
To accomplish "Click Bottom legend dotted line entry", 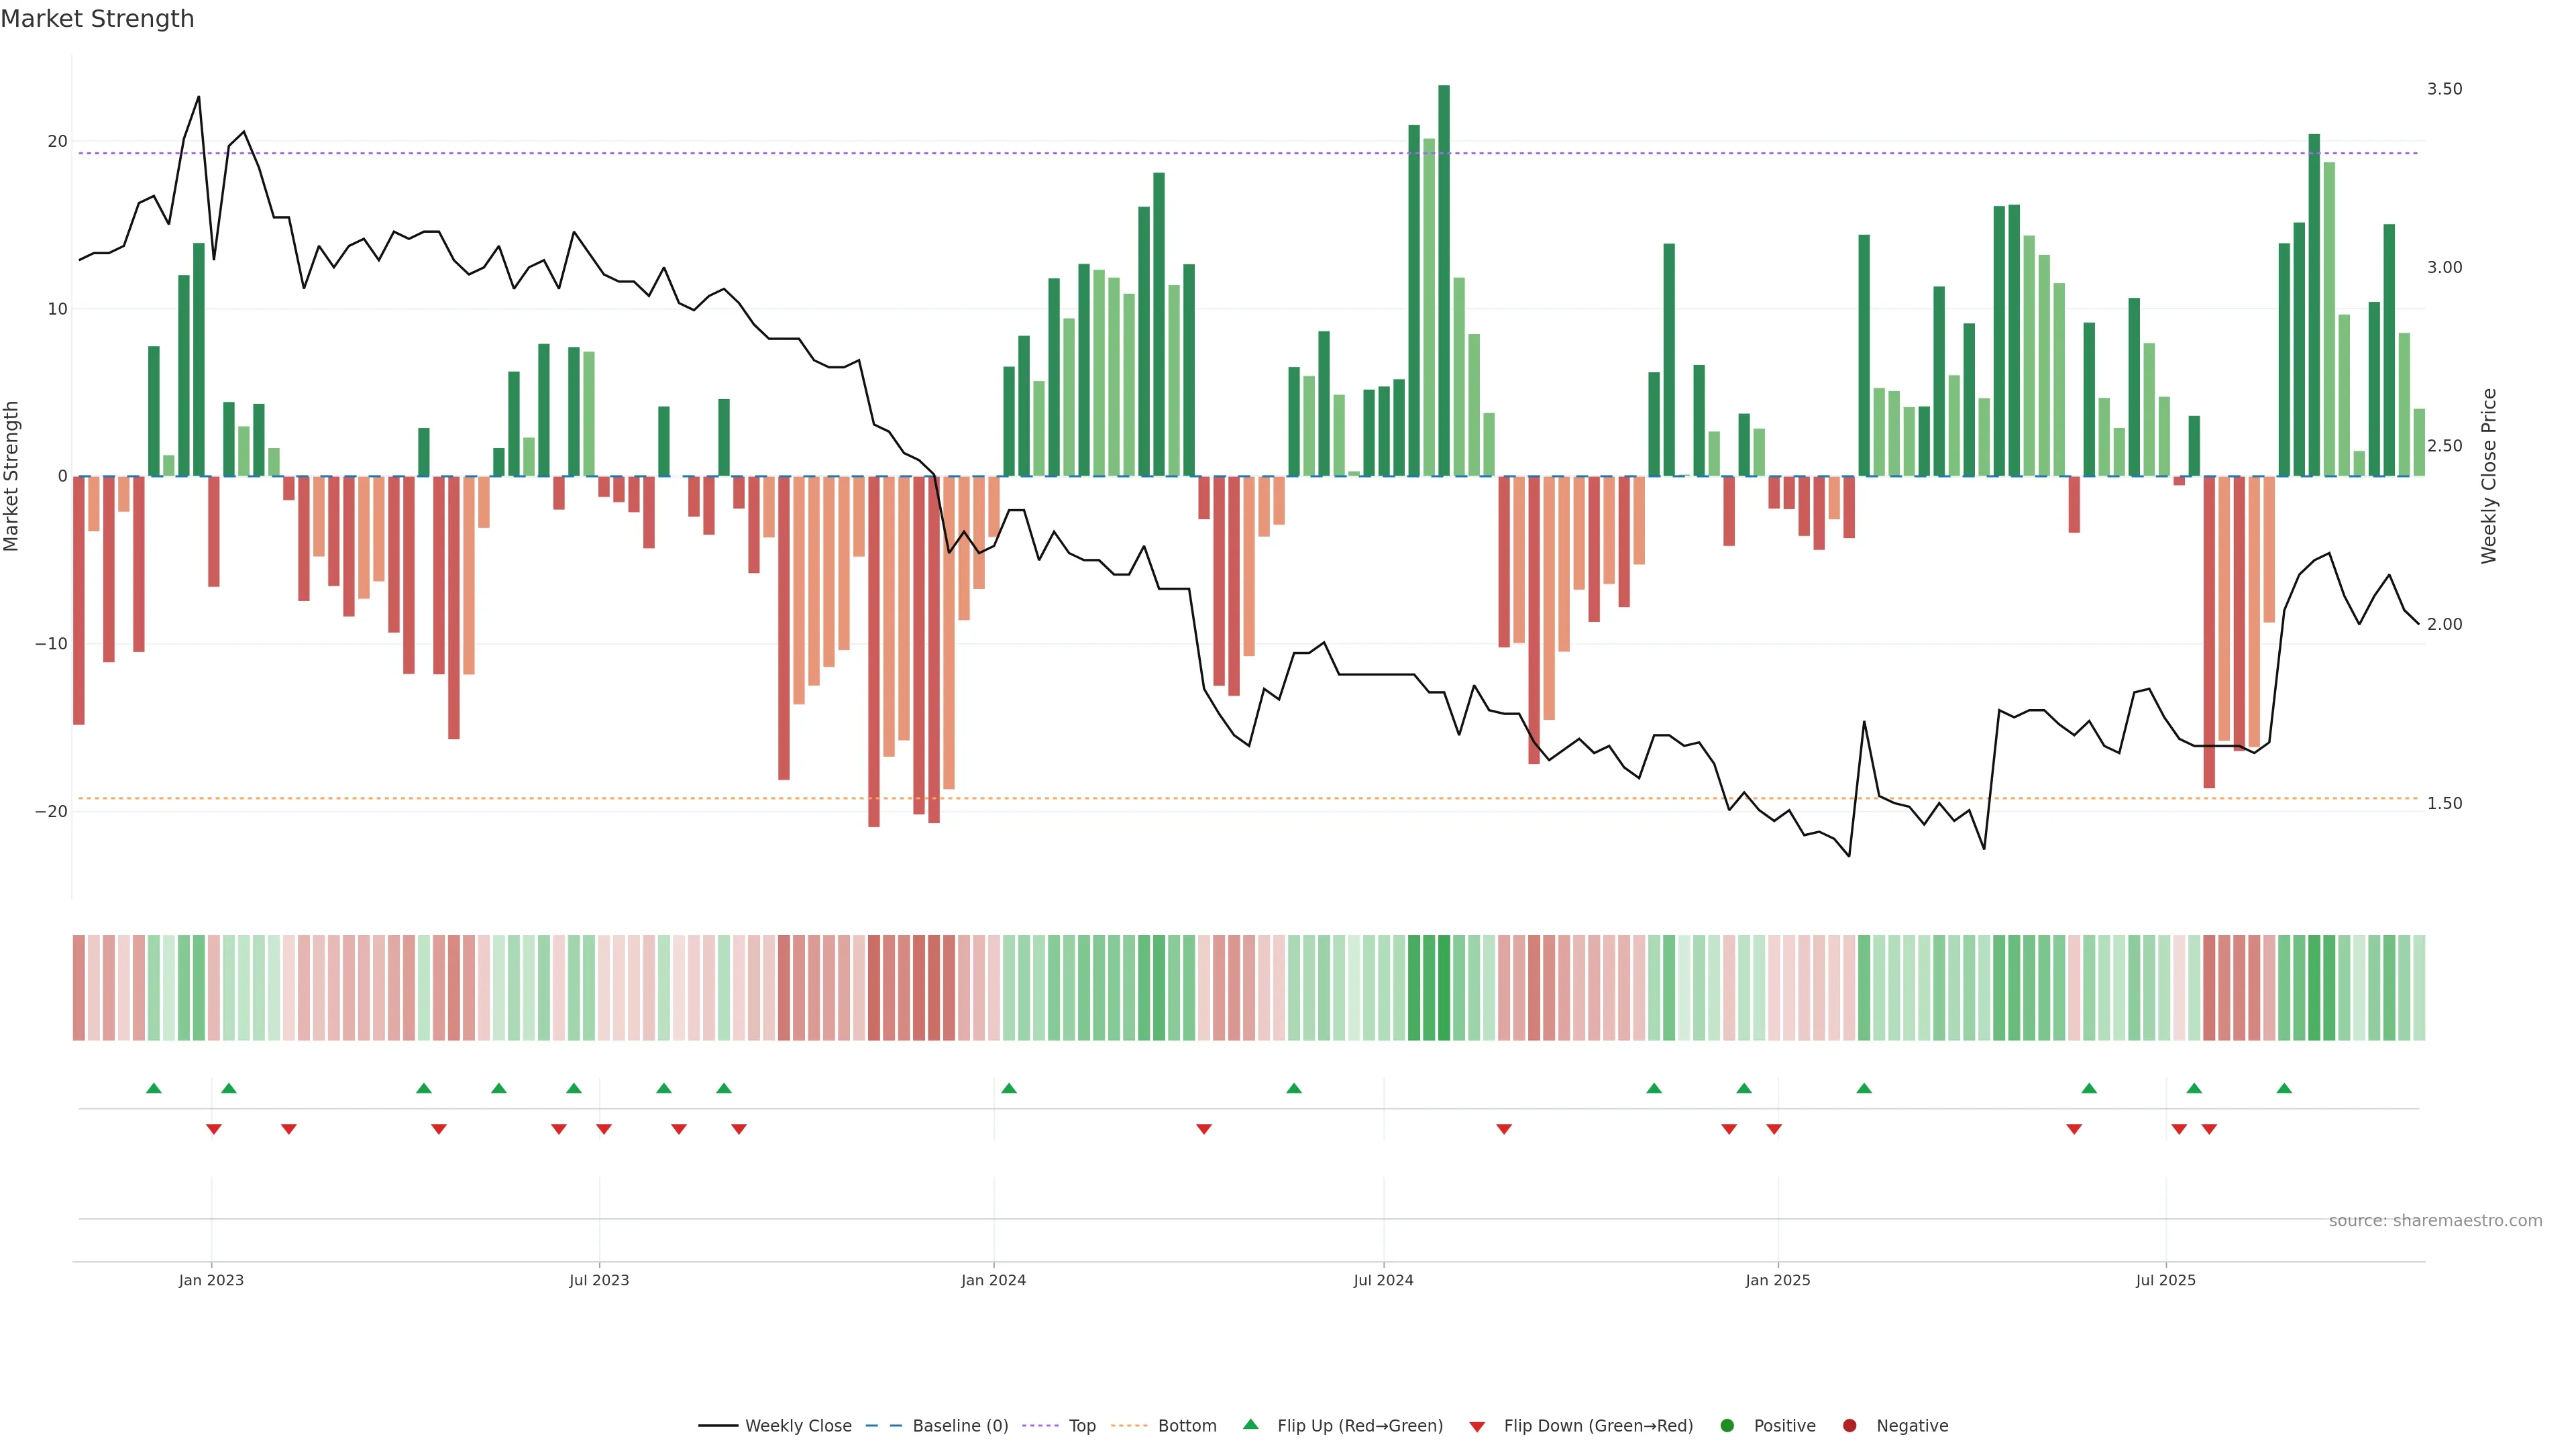I will point(1129,1425).
